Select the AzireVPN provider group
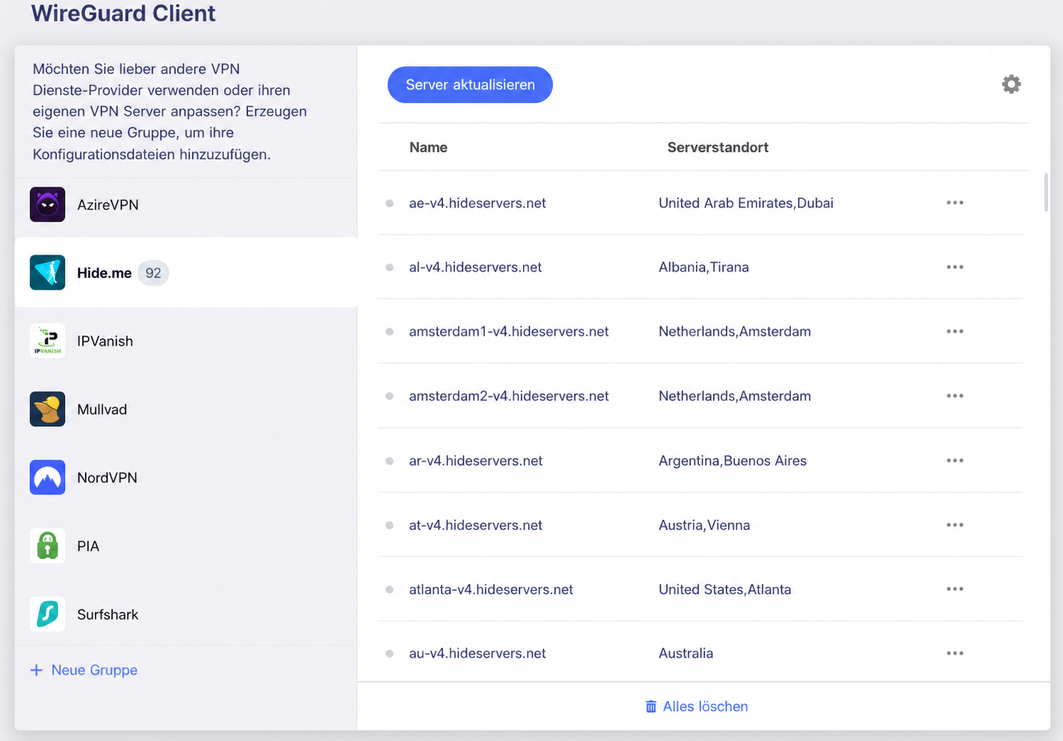 (186, 205)
